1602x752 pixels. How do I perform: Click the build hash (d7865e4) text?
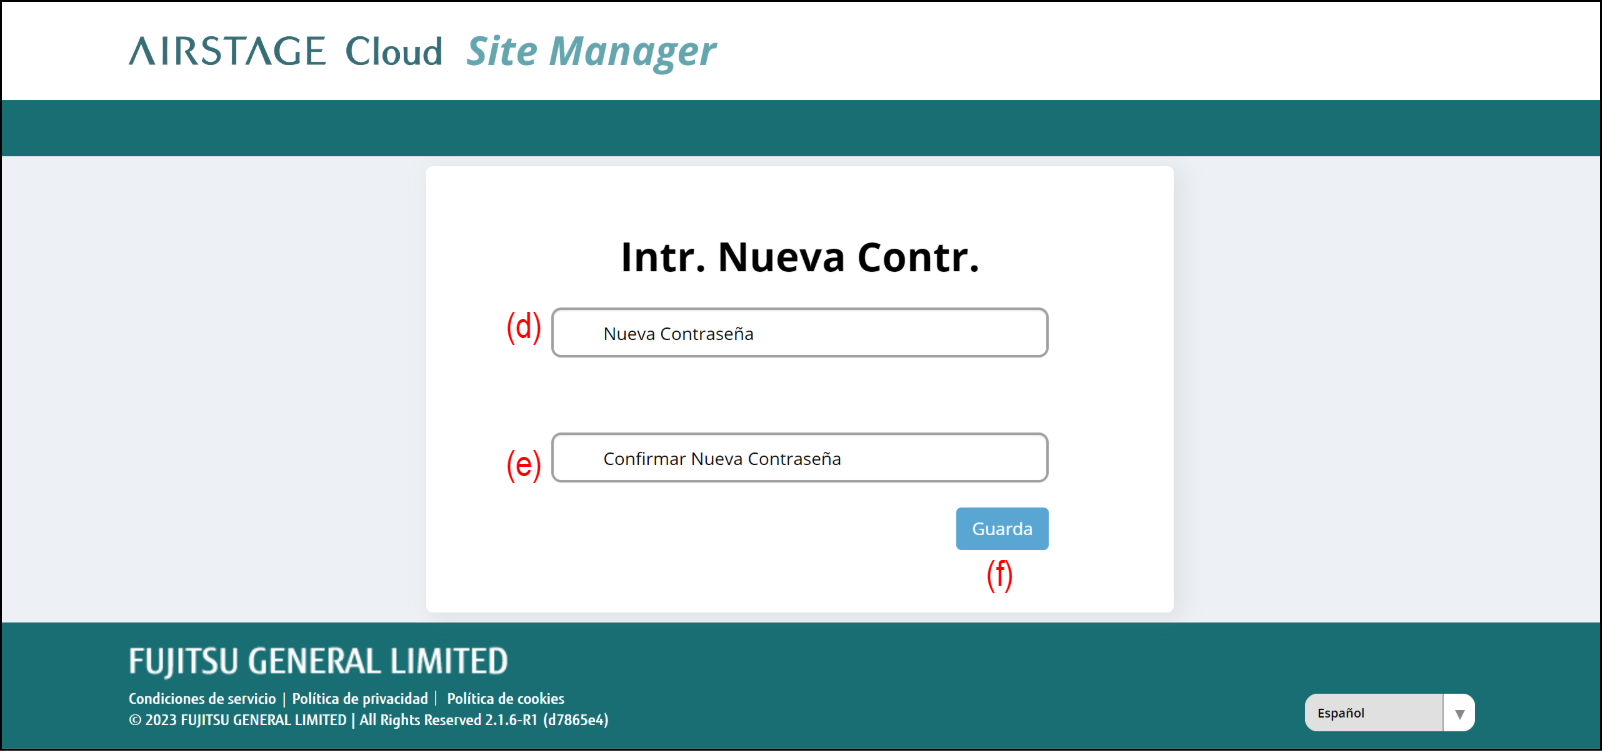click(575, 720)
